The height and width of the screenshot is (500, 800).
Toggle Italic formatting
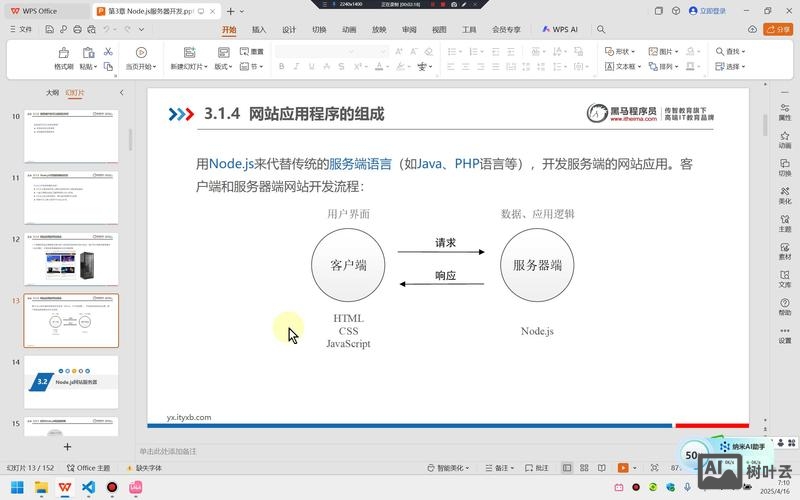(x=296, y=66)
